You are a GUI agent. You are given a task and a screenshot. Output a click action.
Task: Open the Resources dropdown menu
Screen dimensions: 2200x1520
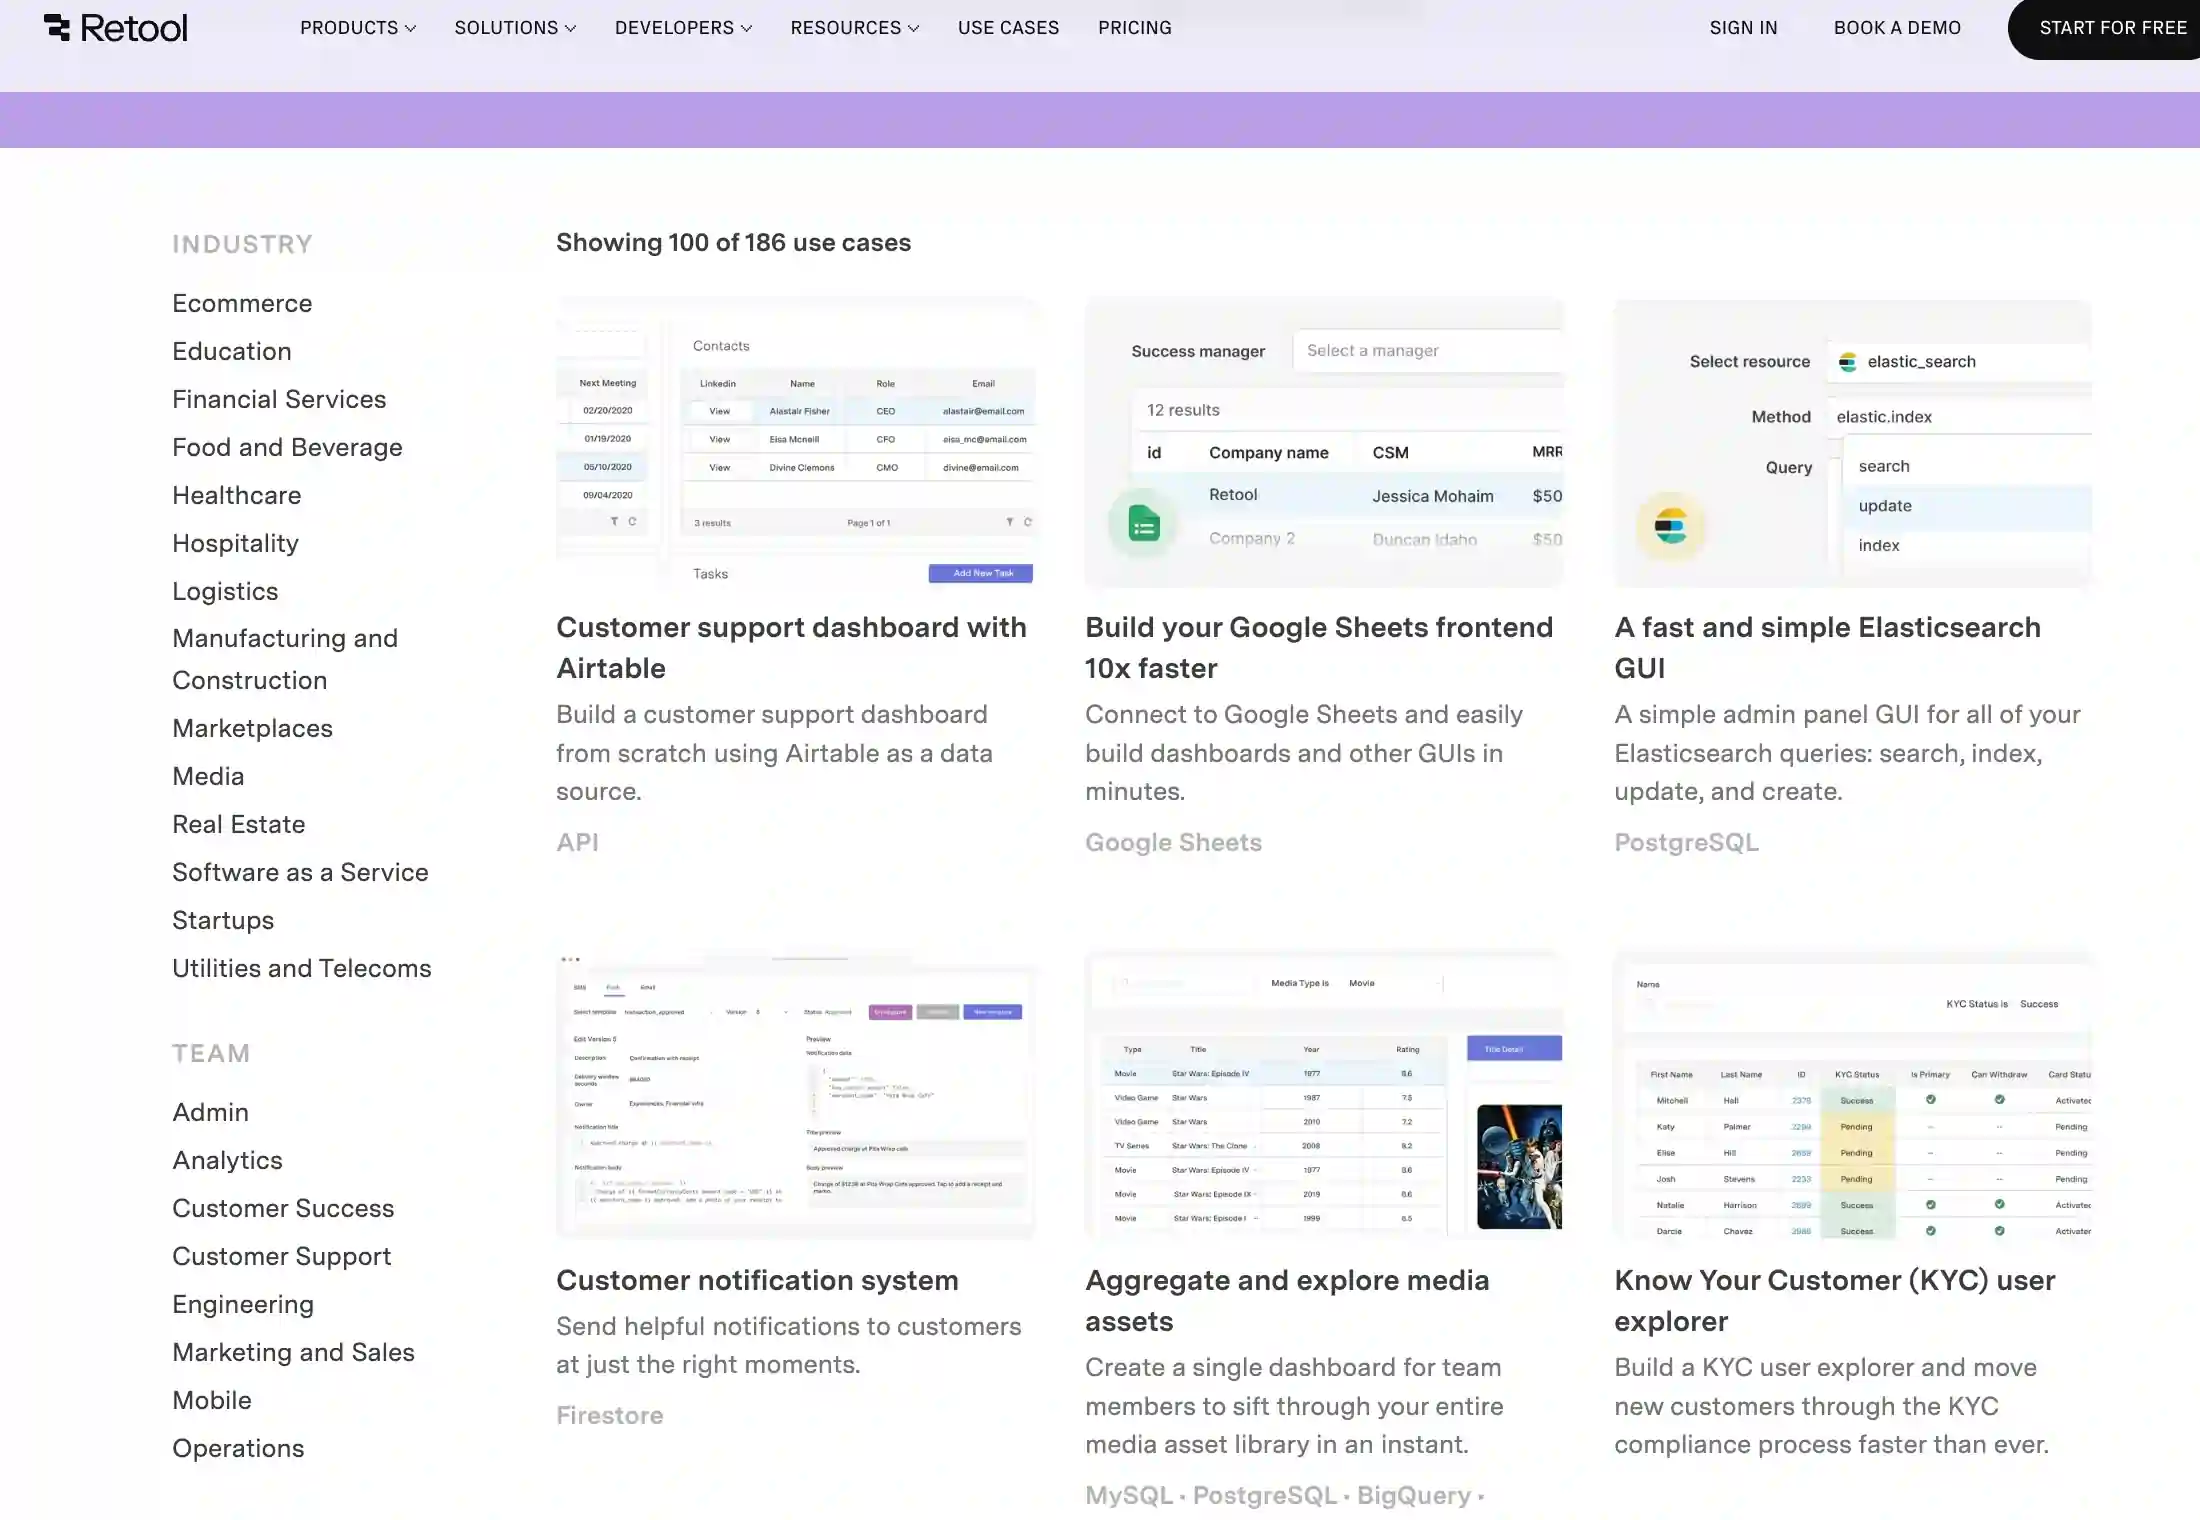click(x=854, y=28)
